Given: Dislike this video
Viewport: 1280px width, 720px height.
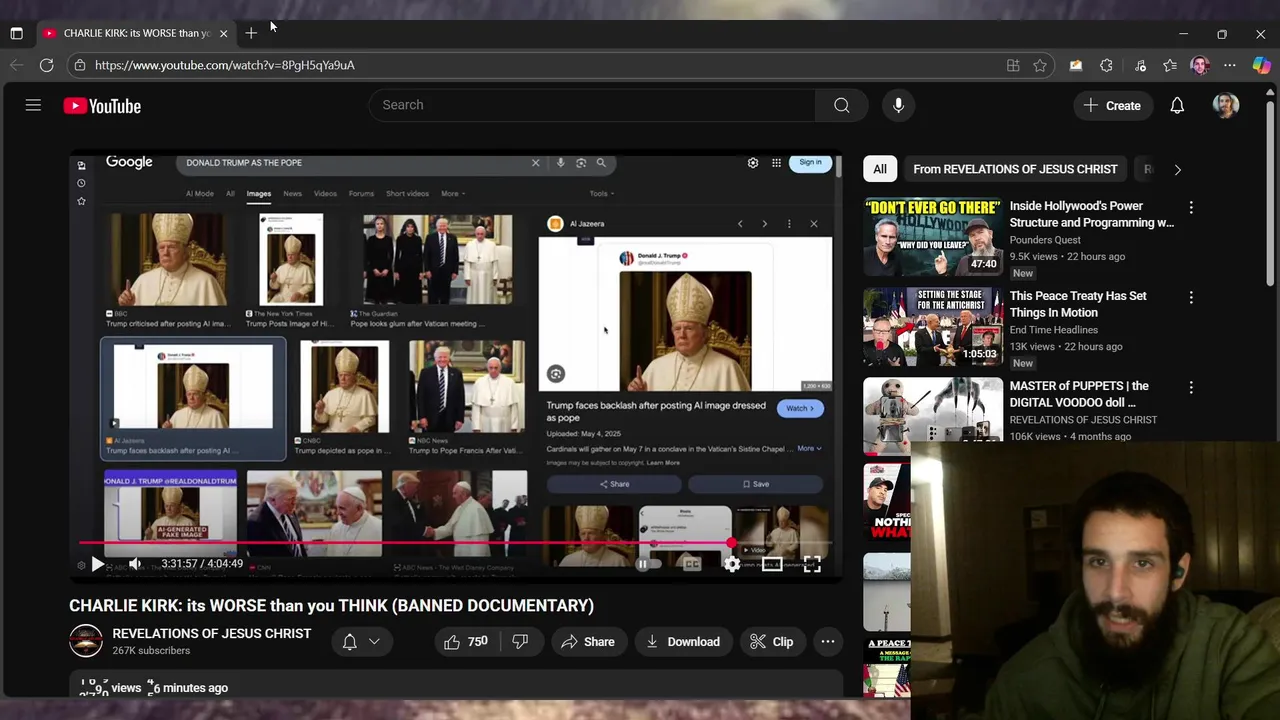Looking at the screenshot, I should pos(520,642).
